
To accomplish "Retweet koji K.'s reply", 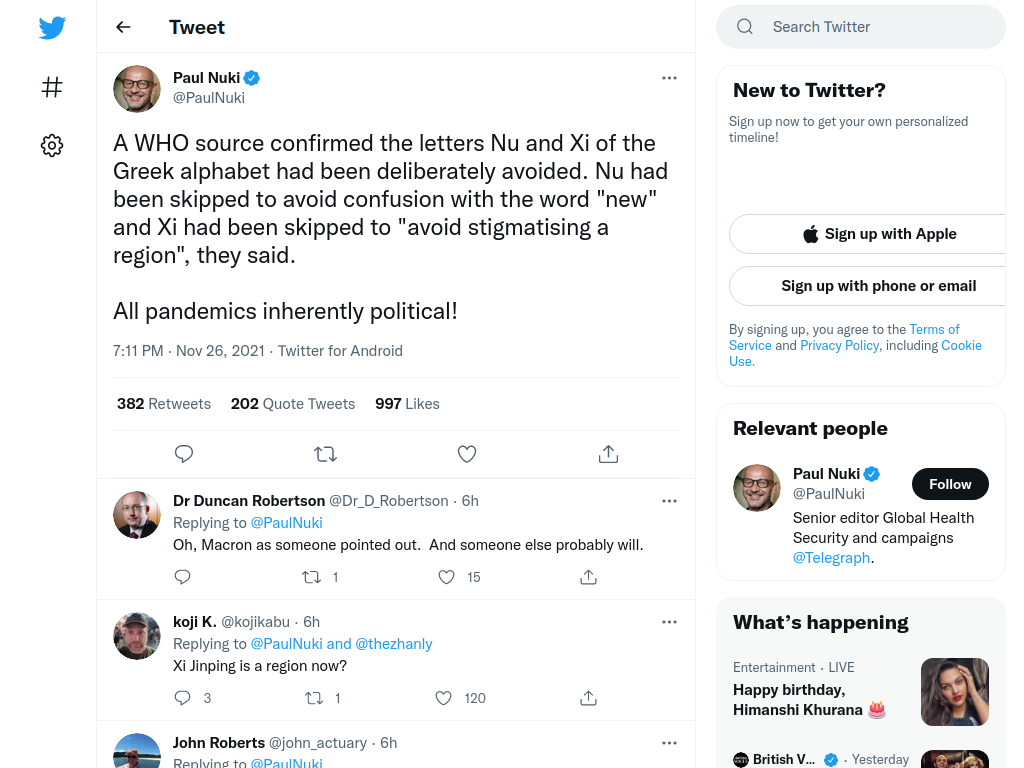I will (x=314, y=698).
